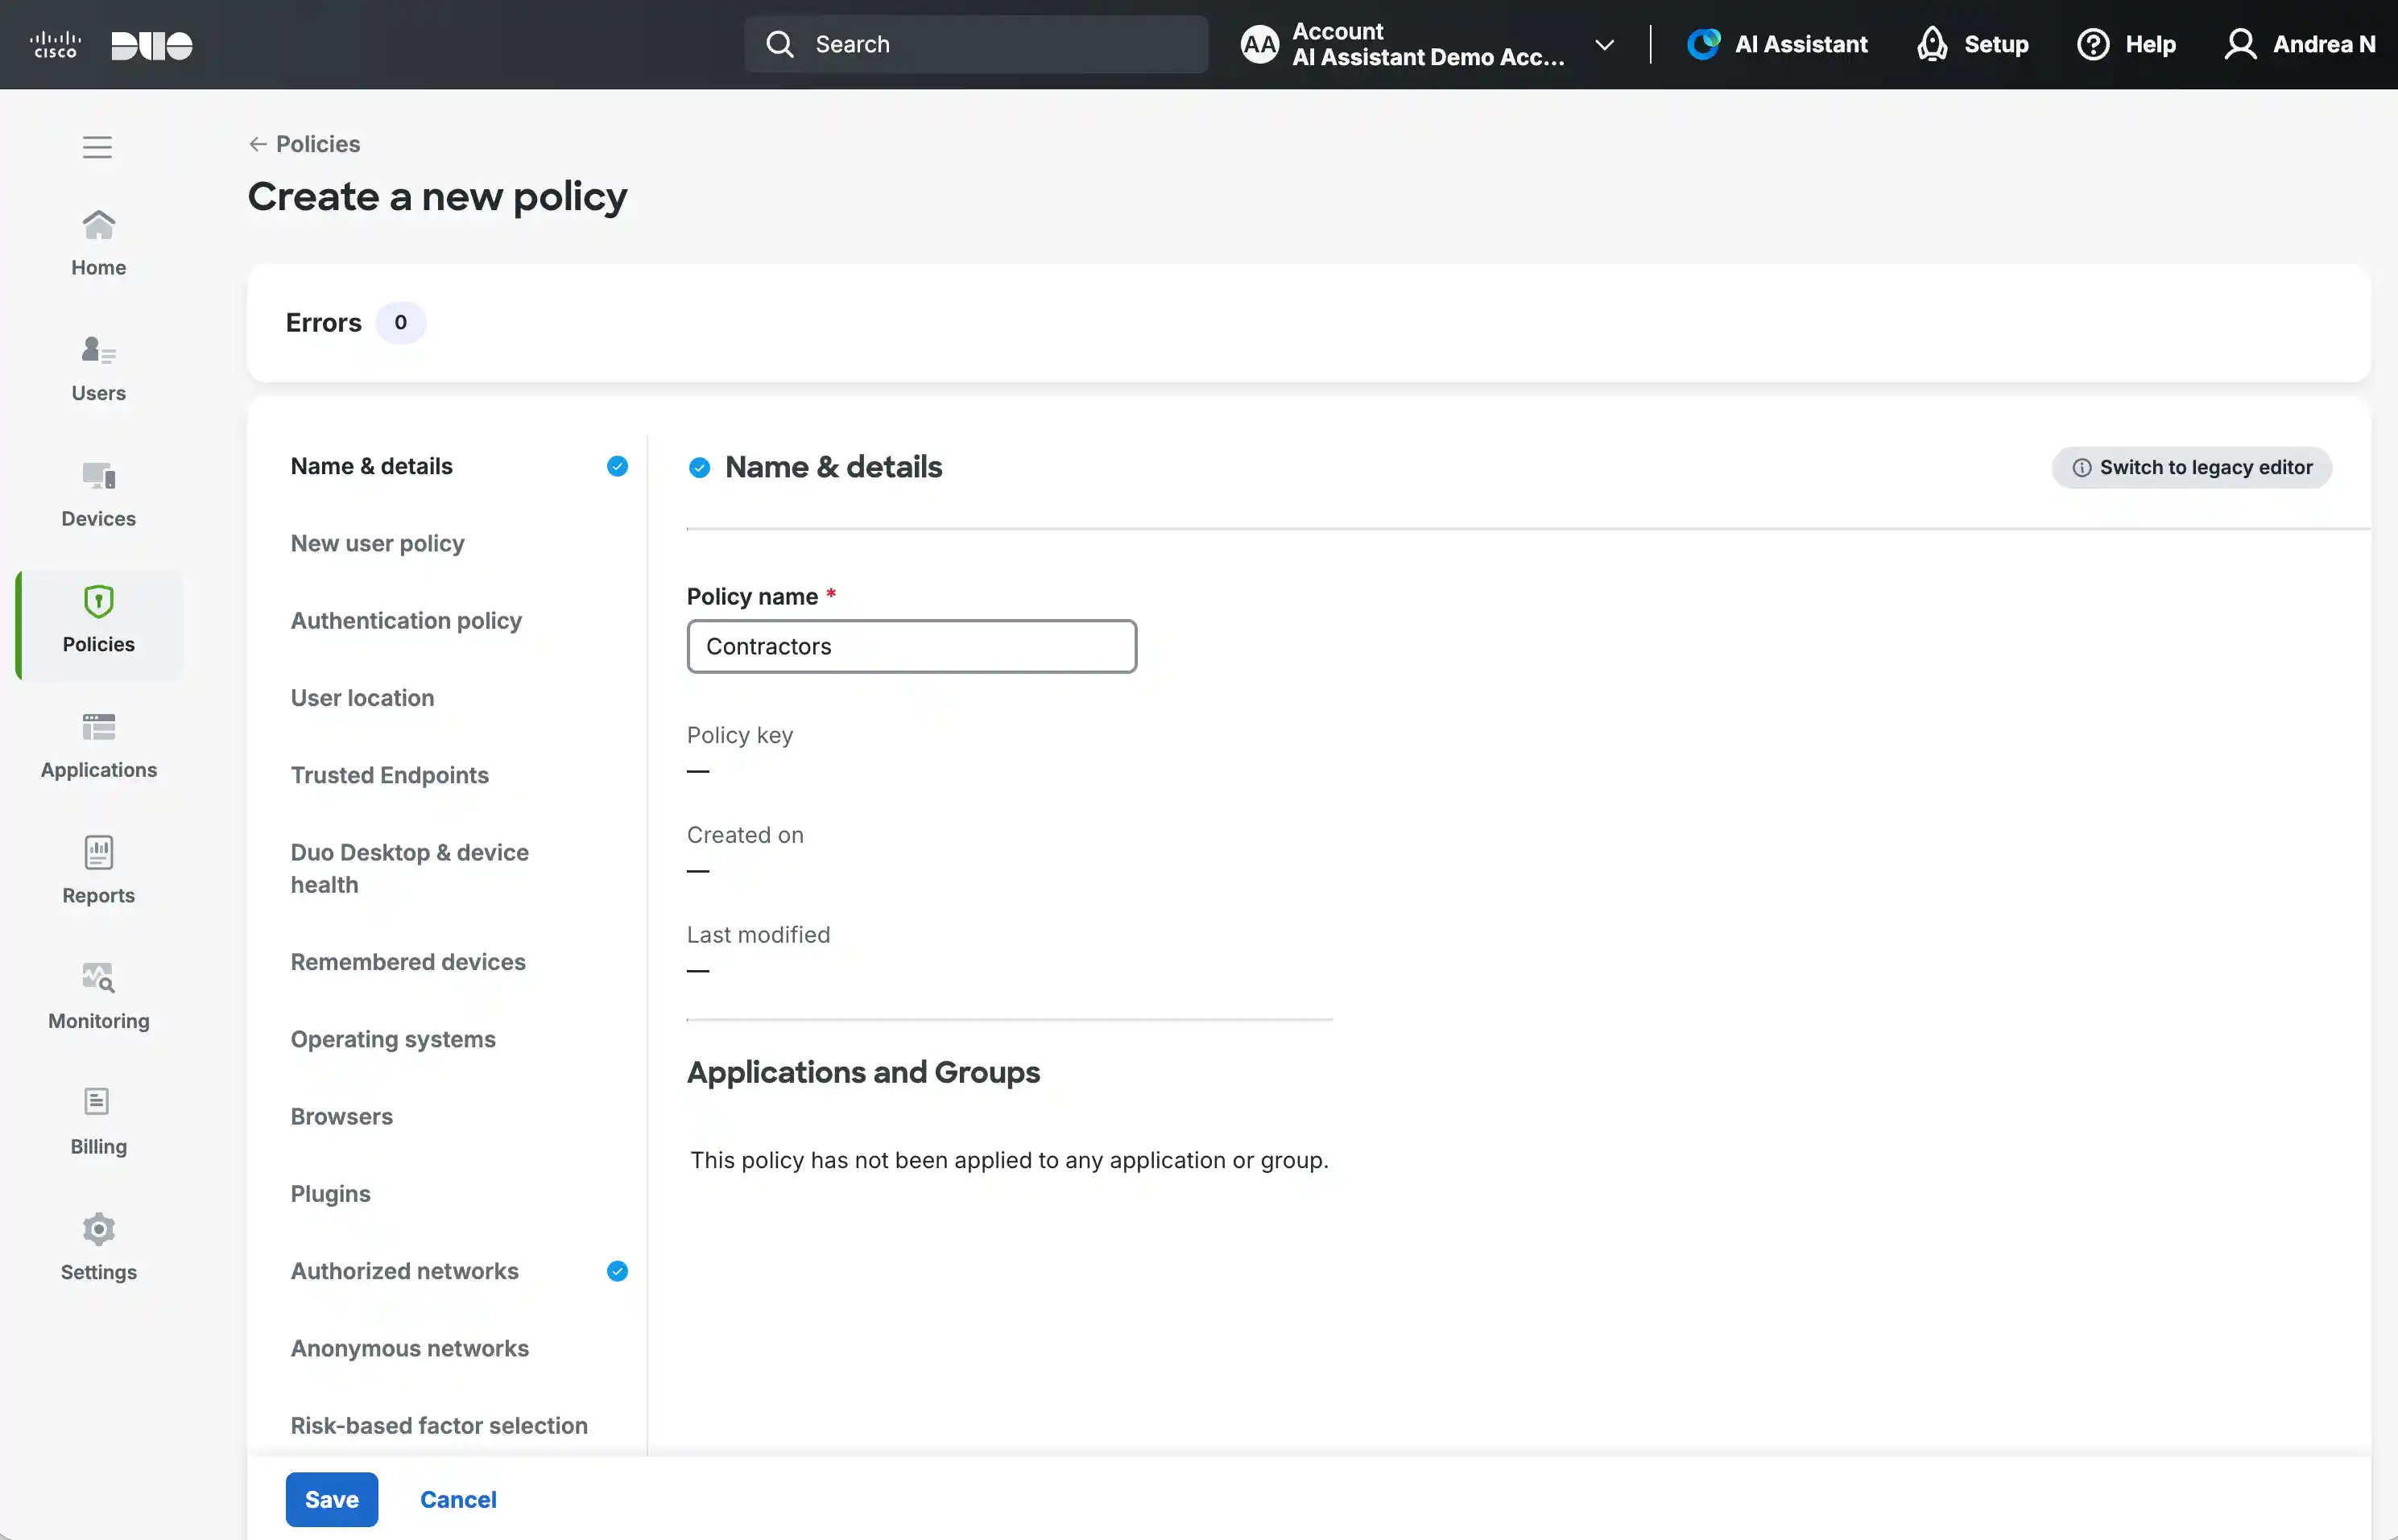Viewport: 2398px width, 1540px height.
Task: Click the Search bar
Action: pyautogui.click(x=975, y=44)
